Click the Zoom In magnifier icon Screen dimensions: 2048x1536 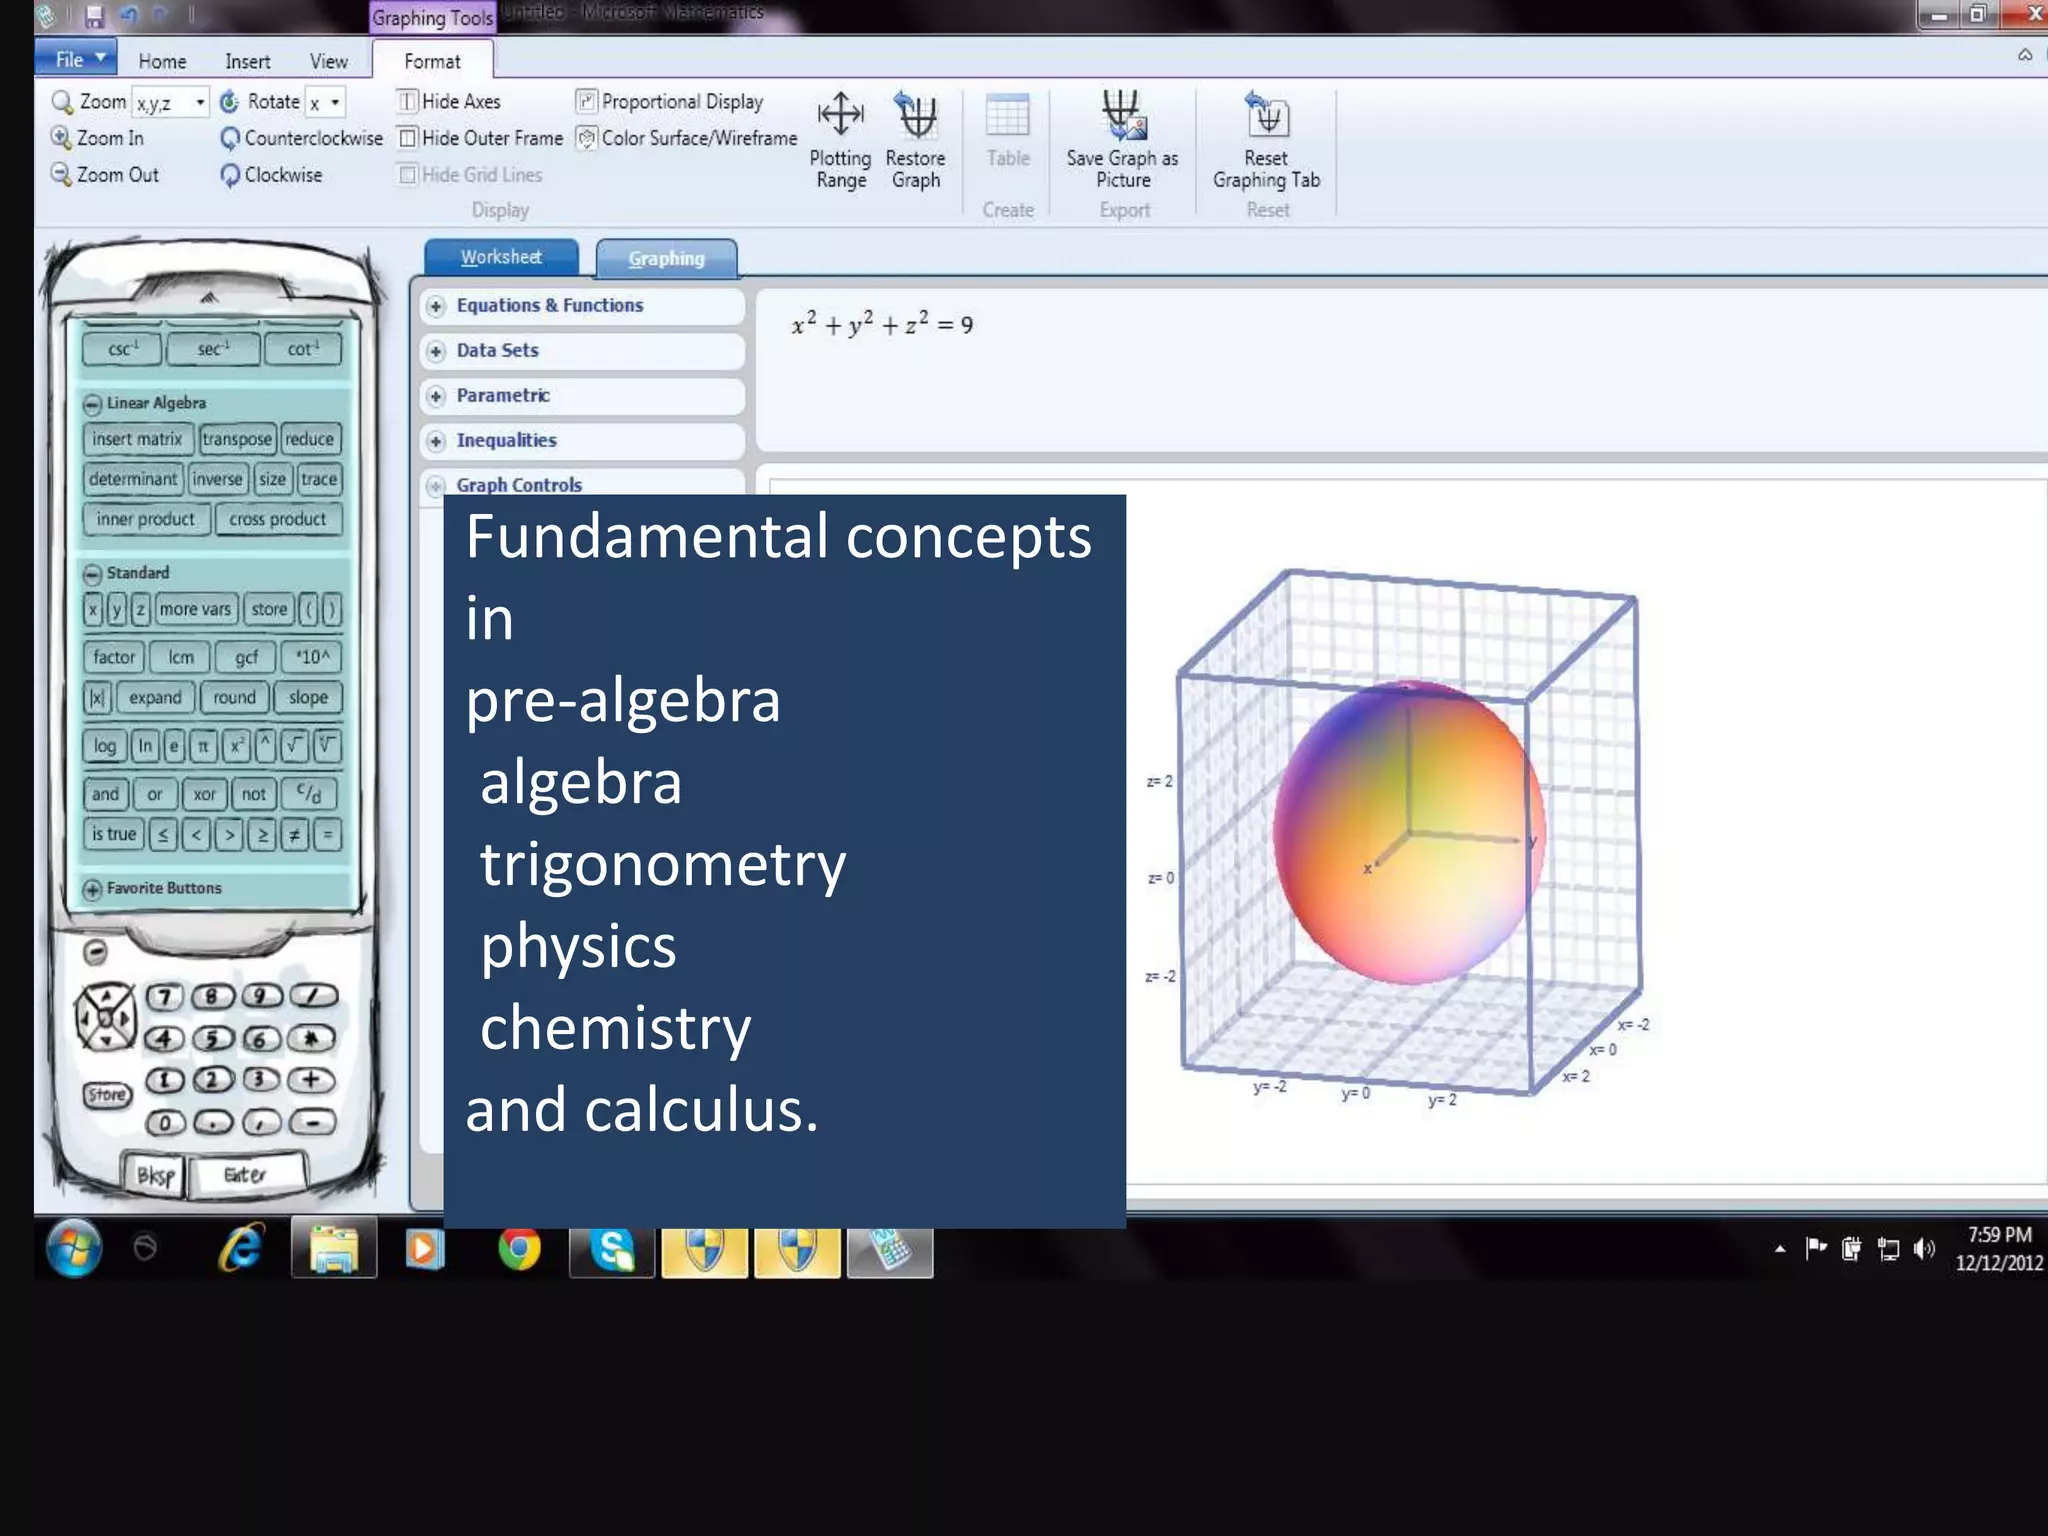61,138
